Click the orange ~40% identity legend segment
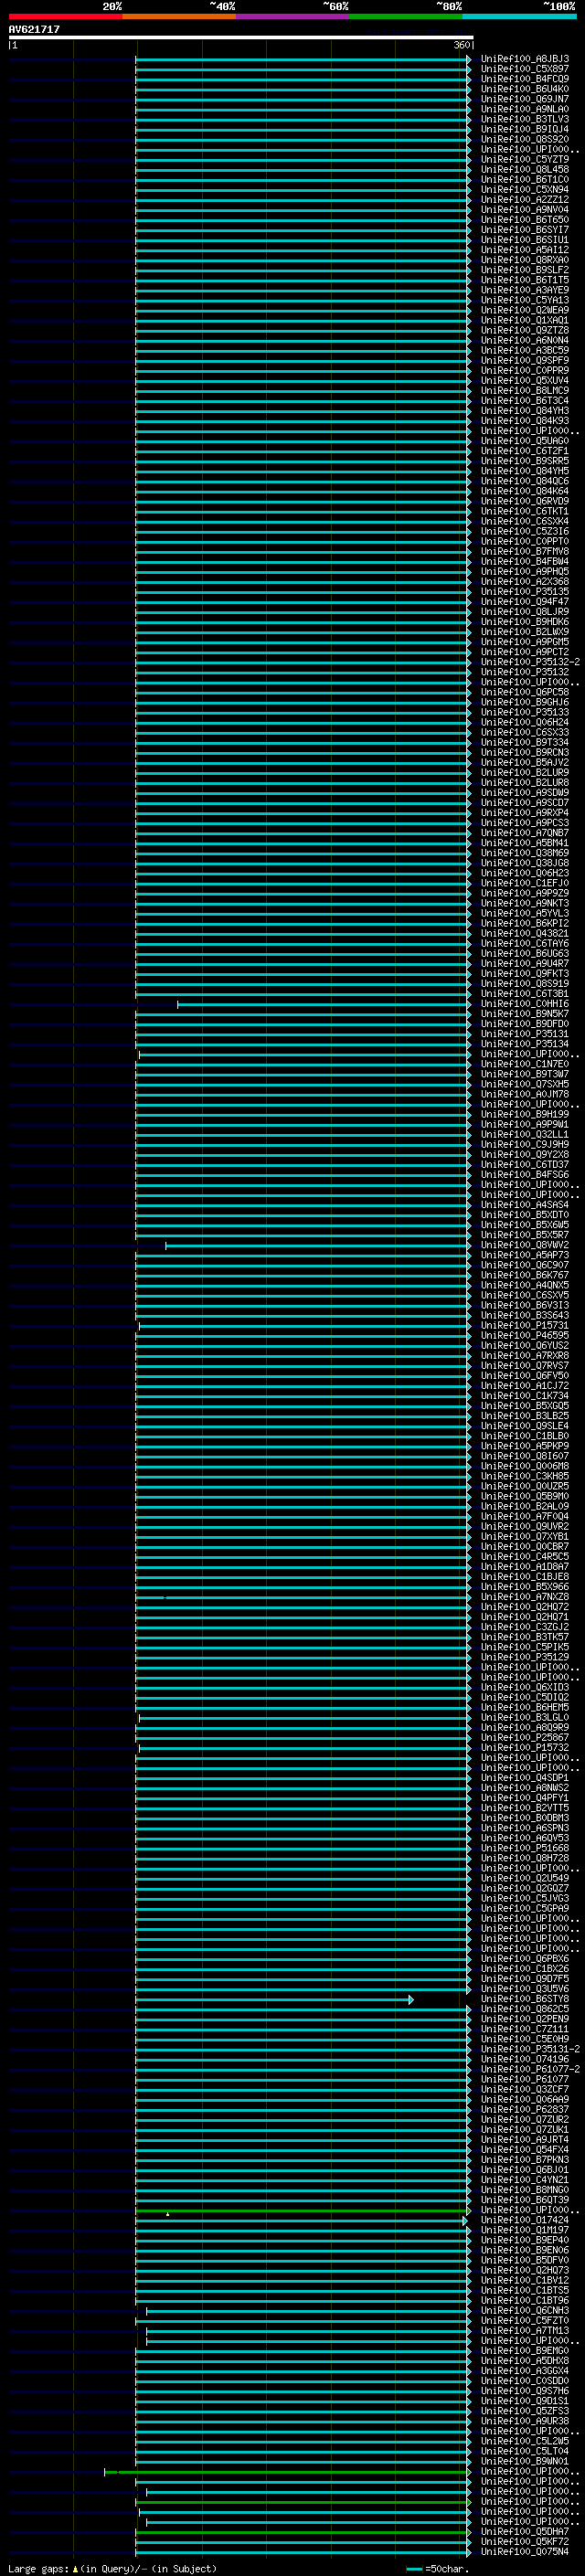 179,16
